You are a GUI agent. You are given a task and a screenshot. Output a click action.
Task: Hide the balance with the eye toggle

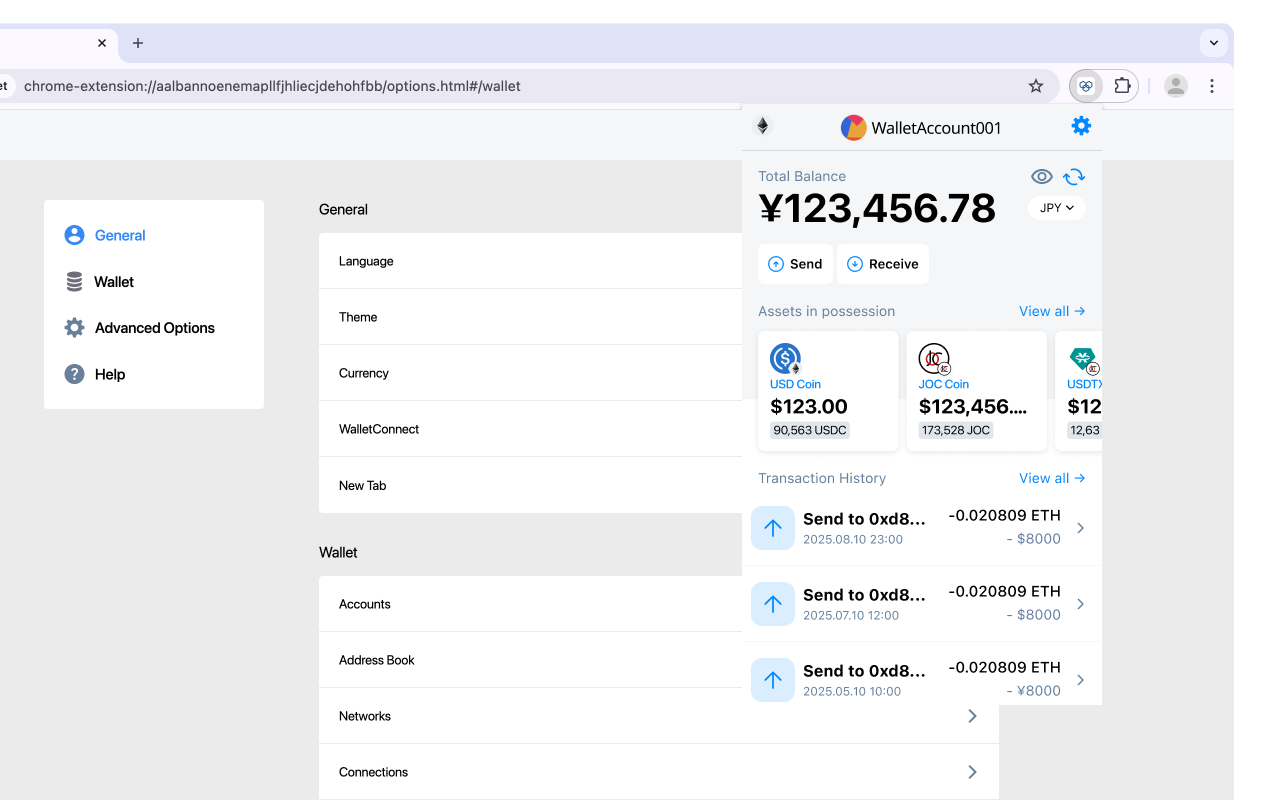(1041, 176)
